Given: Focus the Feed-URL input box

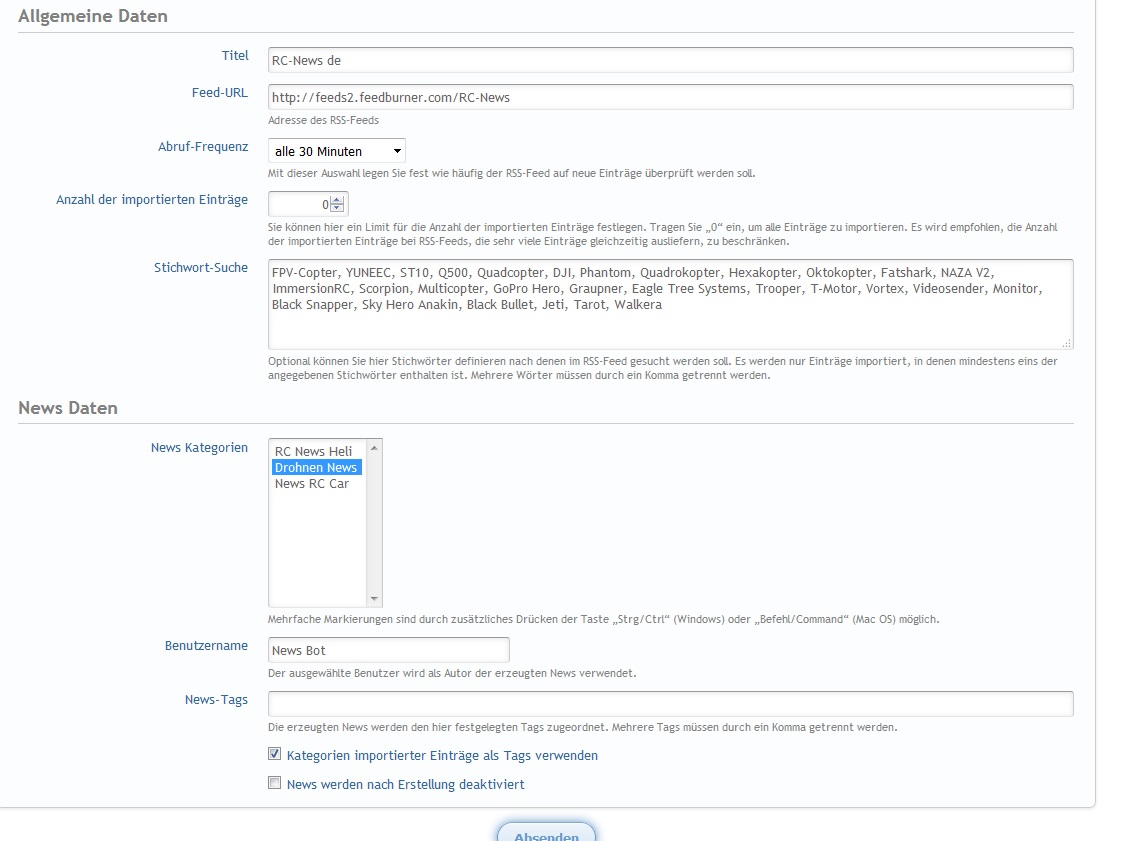Looking at the screenshot, I should pos(670,97).
